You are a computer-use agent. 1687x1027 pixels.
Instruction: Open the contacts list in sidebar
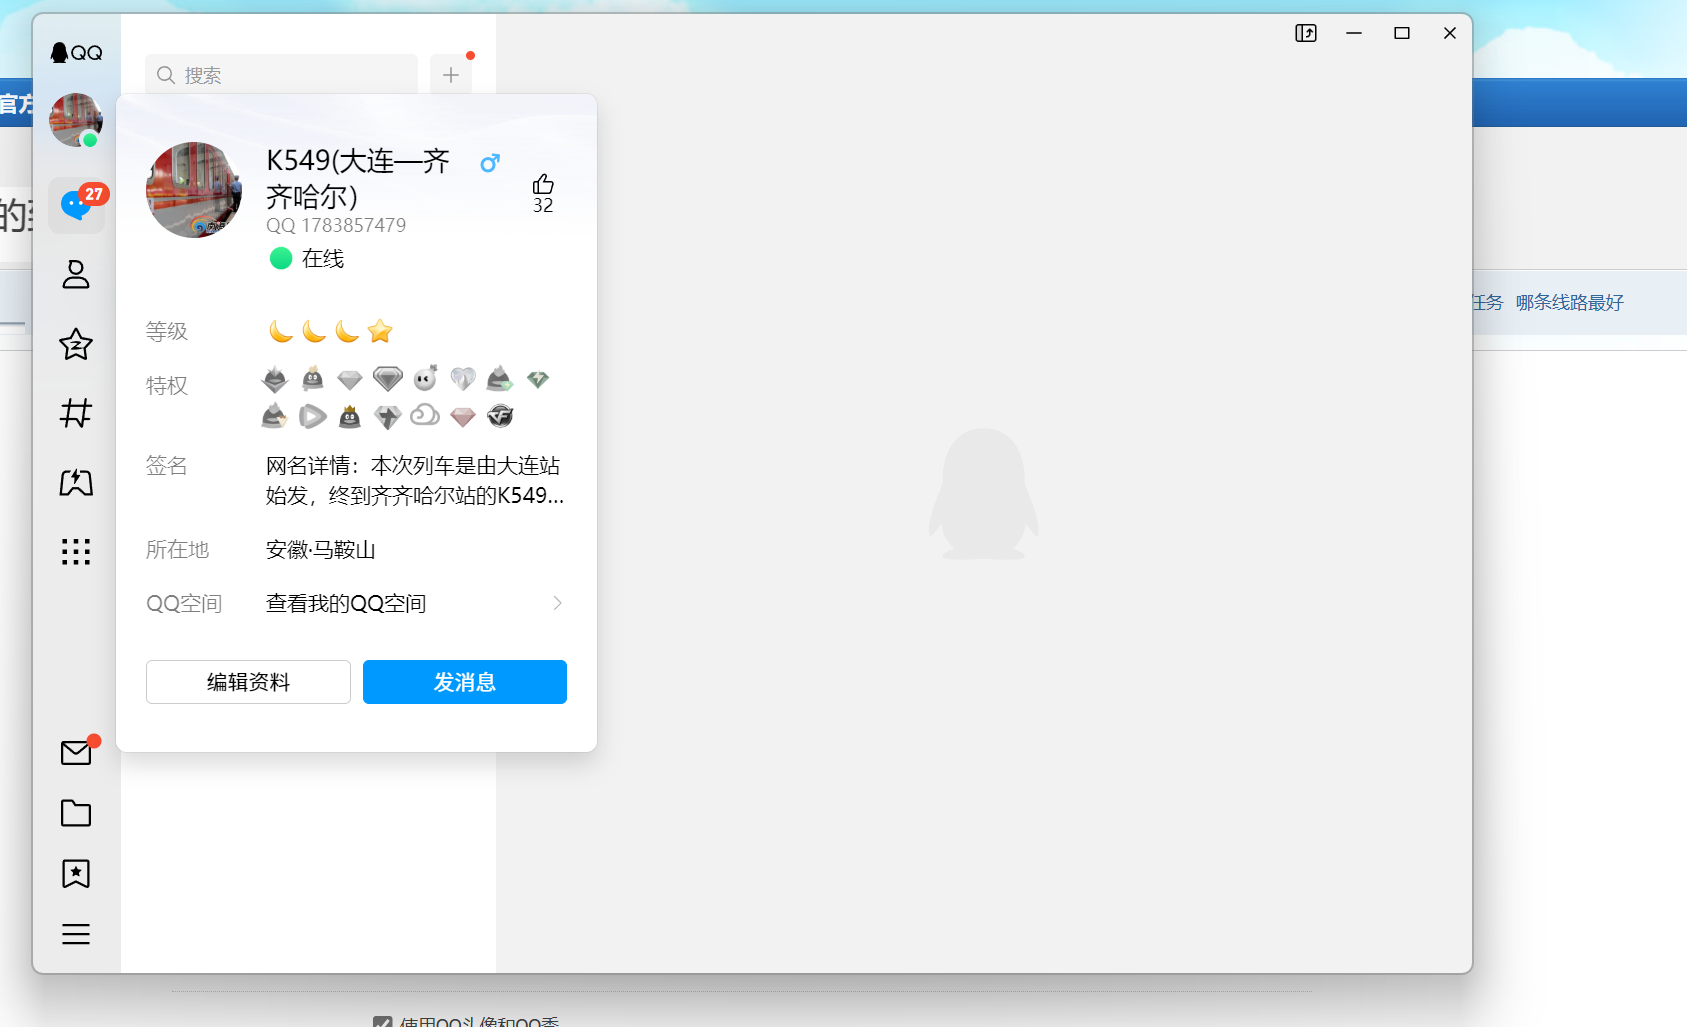(x=76, y=275)
